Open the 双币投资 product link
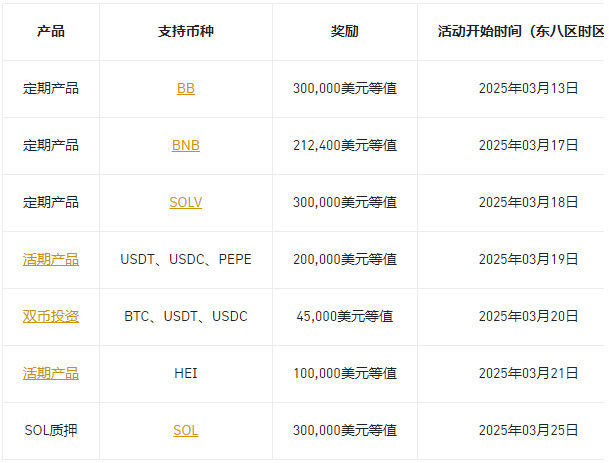The width and height of the screenshot is (609, 463). (51, 316)
